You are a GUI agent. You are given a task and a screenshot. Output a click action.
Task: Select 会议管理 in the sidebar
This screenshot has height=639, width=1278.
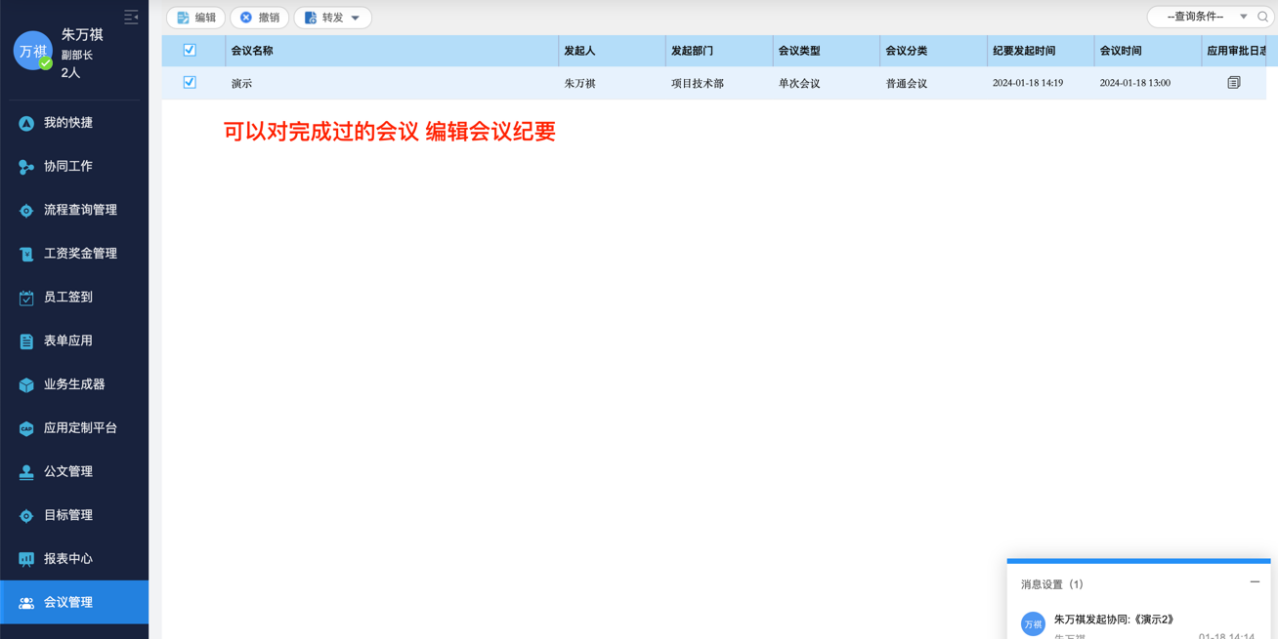68,602
